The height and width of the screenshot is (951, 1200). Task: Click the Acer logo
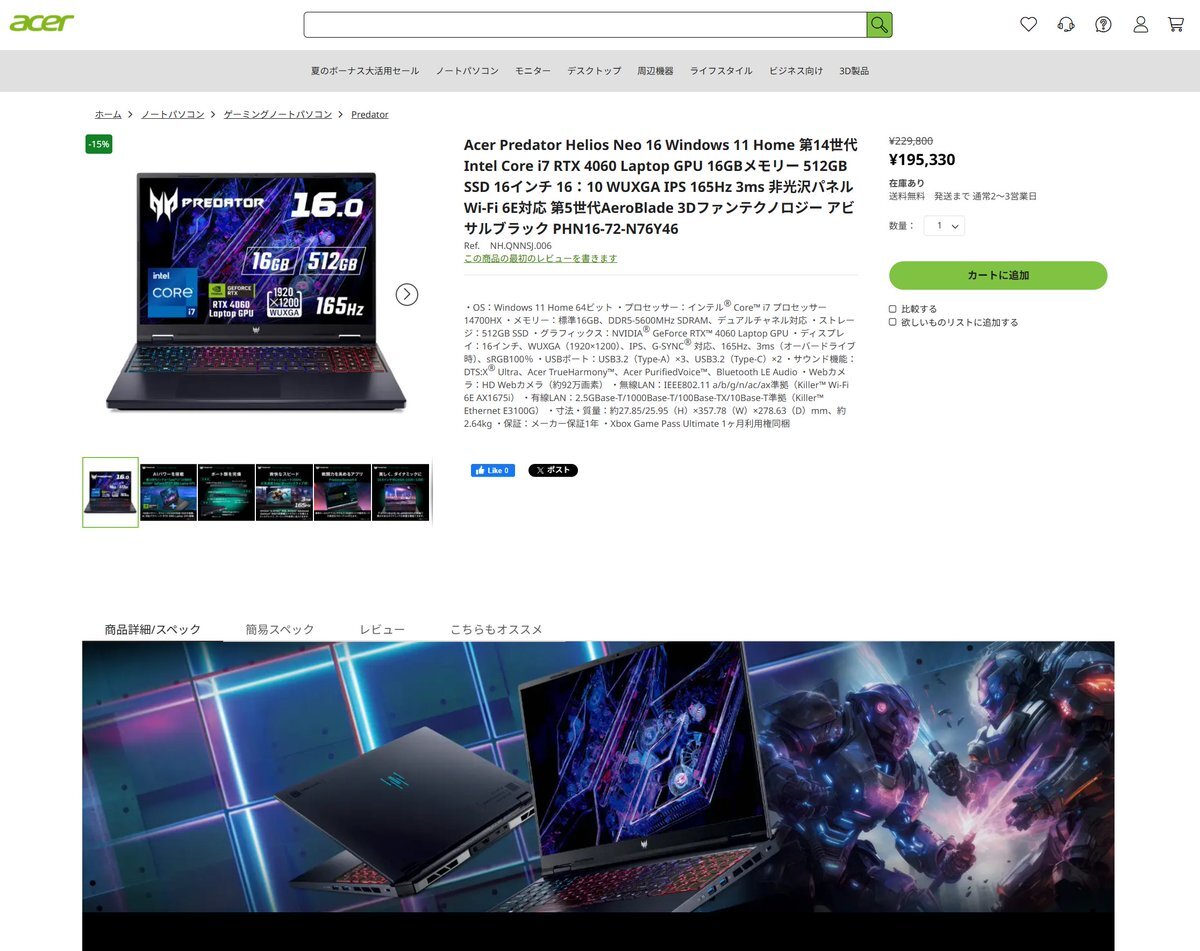(x=41, y=22)
